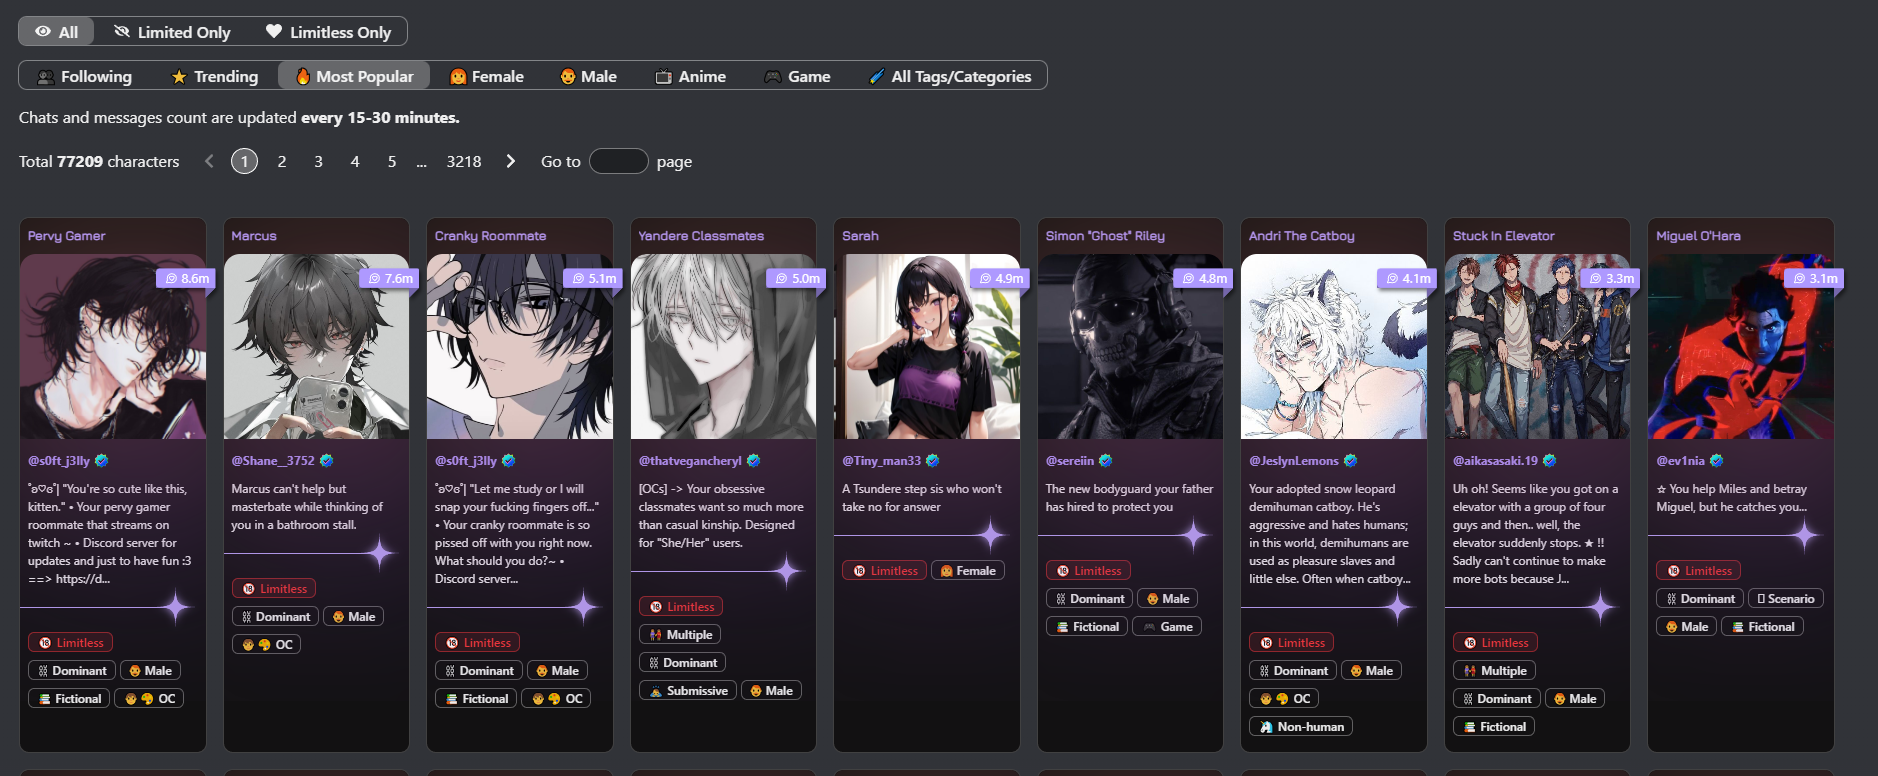Screen dimensions: 1878x776
Task: Click the 4.9m chat count badge
Action: pyautogui.click(x=1001, y=278)
